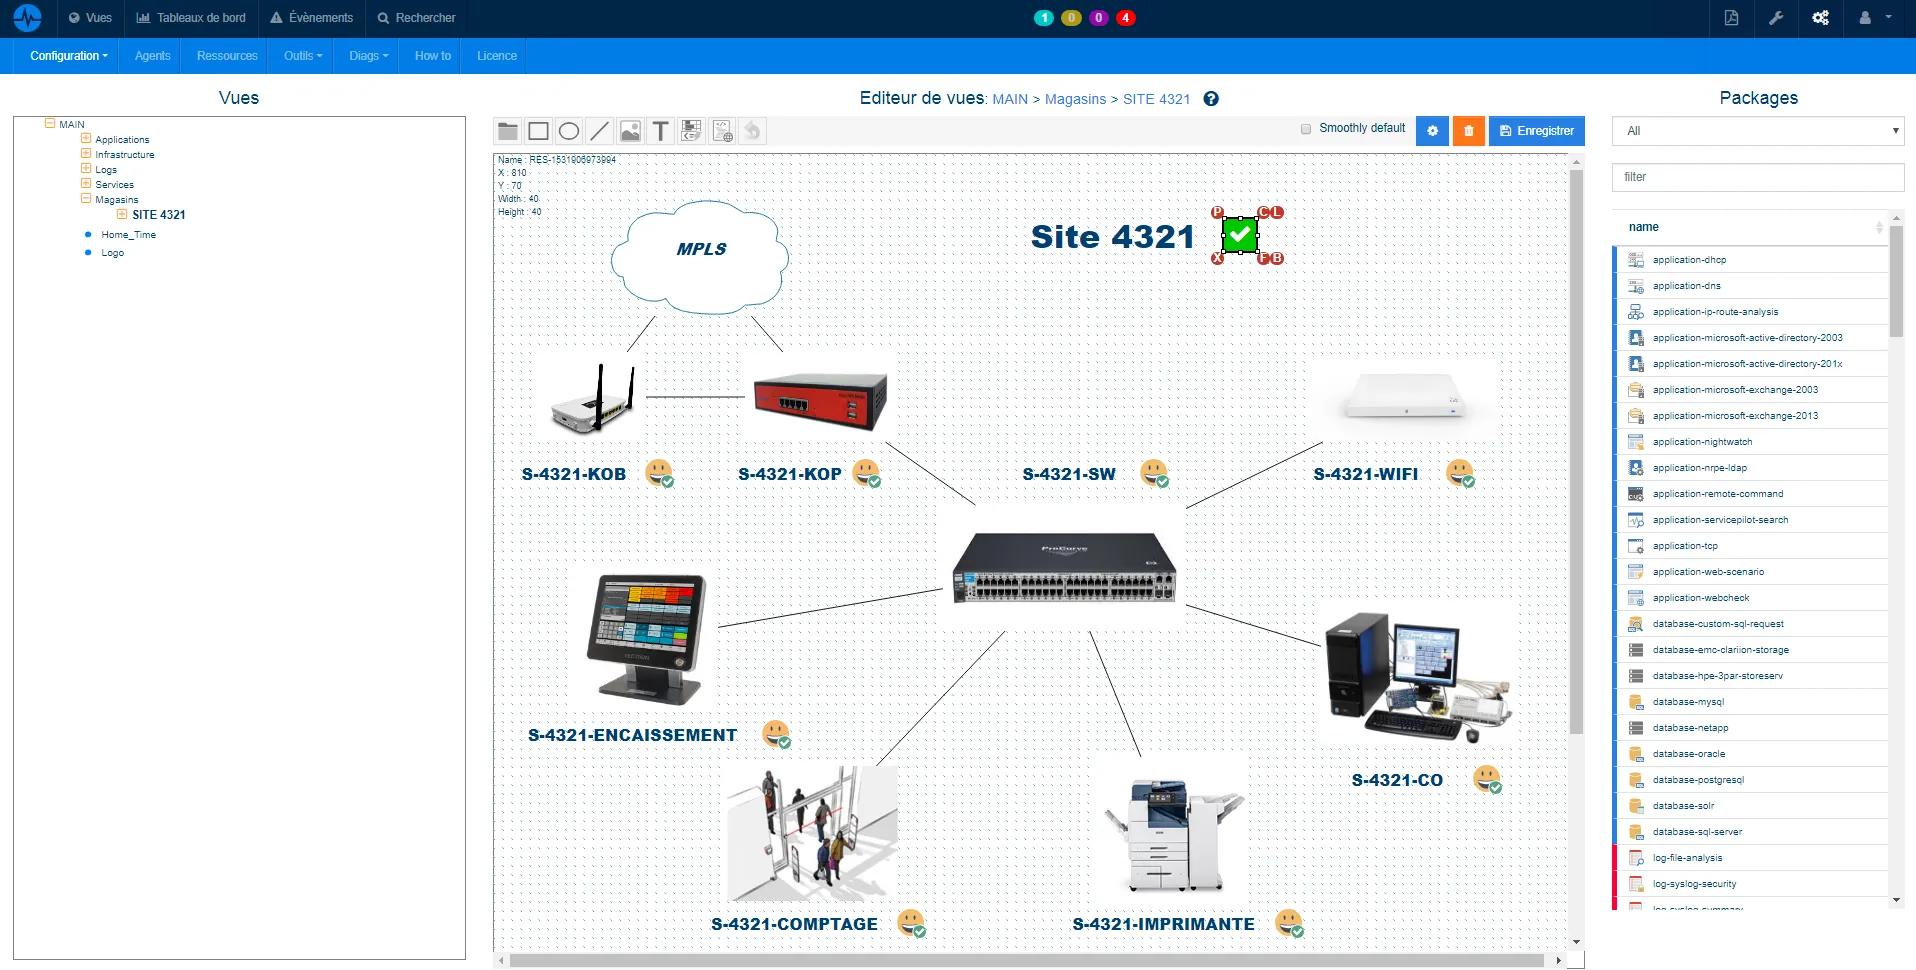Screen dimensions: 1916x970
Task: Switch to Tableaux de bord
Action: [190, 17]
